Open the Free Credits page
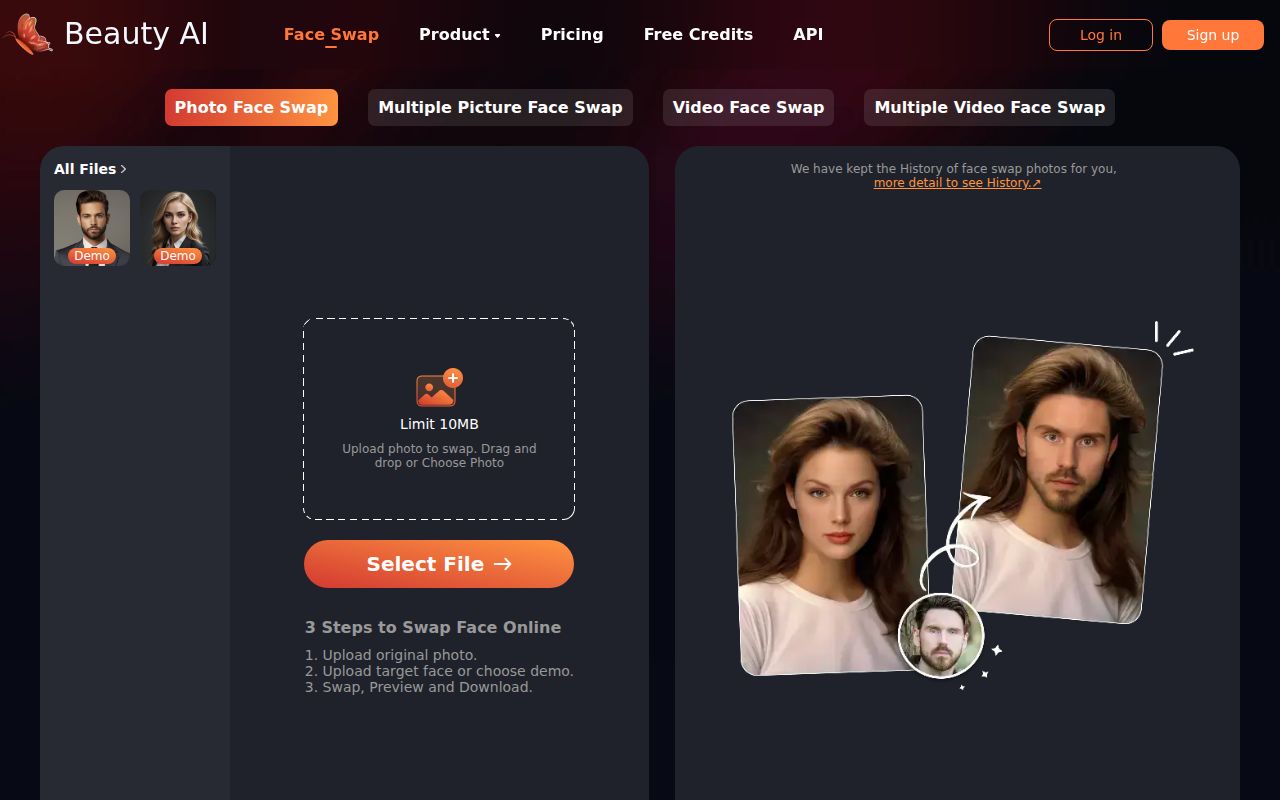Image resolution: width=1280 pixels, height=800 pixels. point(698,34)
